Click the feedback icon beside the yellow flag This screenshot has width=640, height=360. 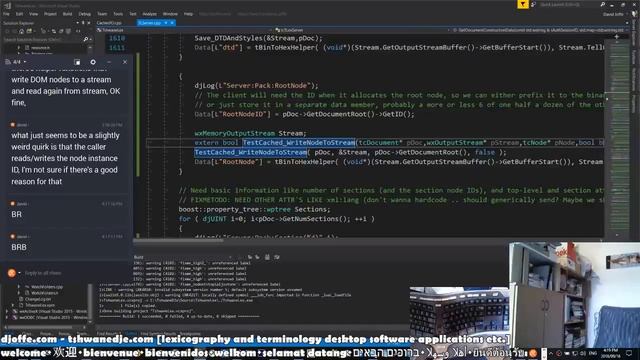click(x=533, y=4)
